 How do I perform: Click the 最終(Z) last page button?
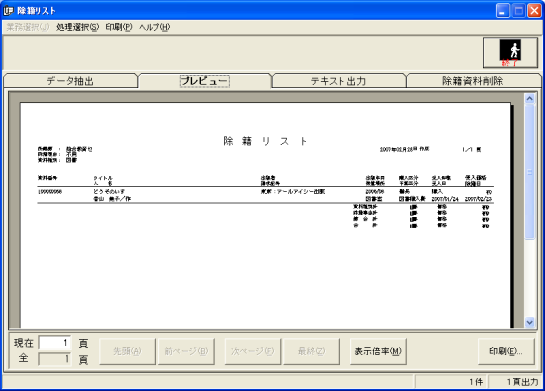click(x=311, y=351)
